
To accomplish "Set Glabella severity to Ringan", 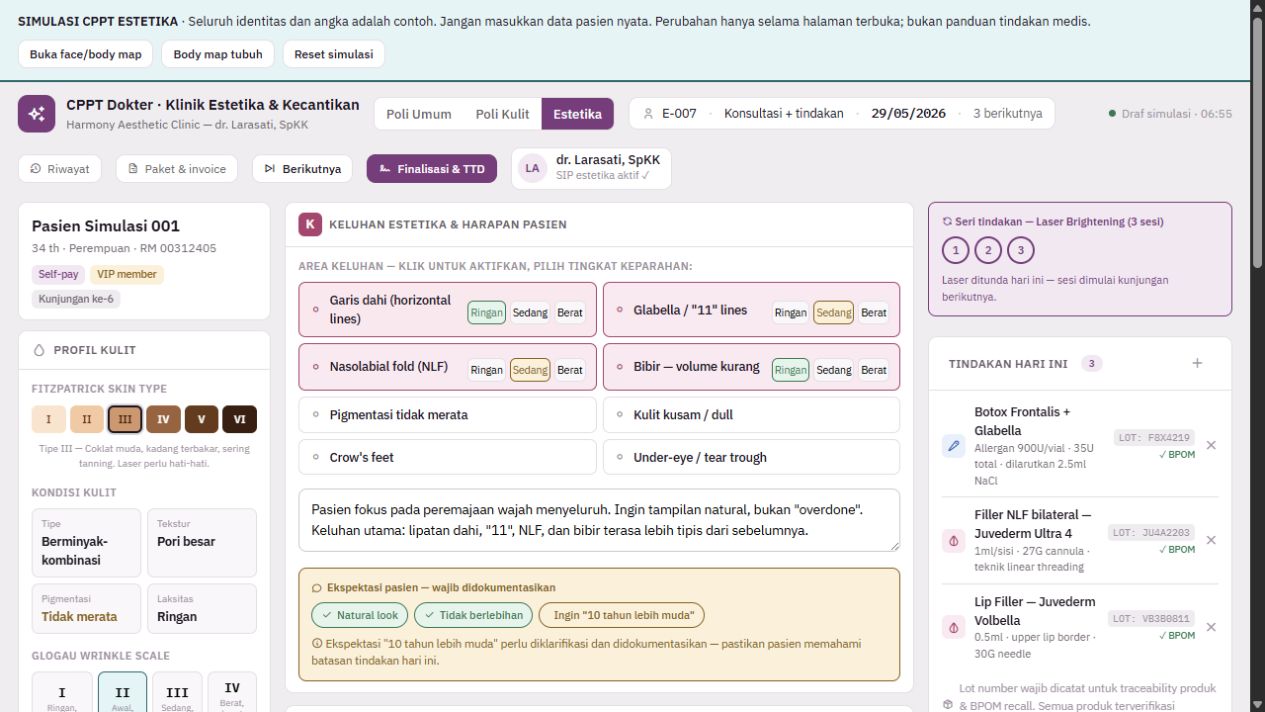I will [790, 313].
